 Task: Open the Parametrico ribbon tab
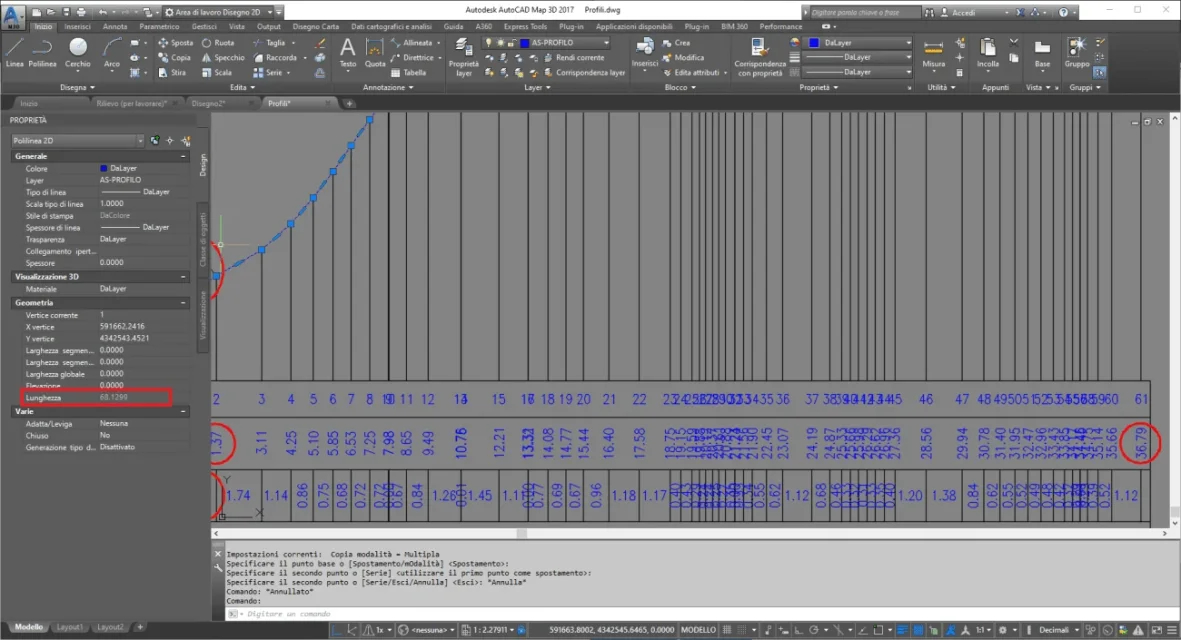pyautogui.click(x=159, y=26)
